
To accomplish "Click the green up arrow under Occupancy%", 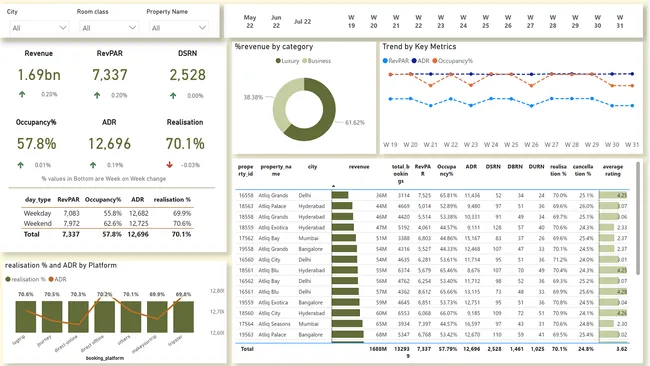I will pos(20,165).
